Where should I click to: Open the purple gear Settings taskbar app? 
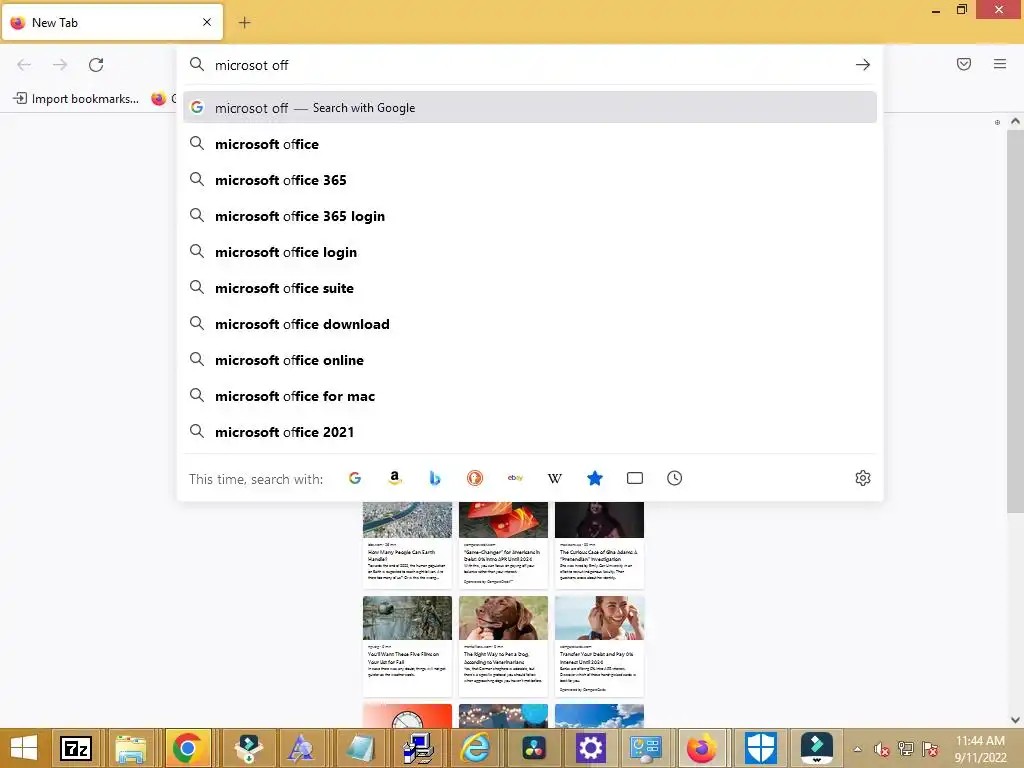click(590, 748)
